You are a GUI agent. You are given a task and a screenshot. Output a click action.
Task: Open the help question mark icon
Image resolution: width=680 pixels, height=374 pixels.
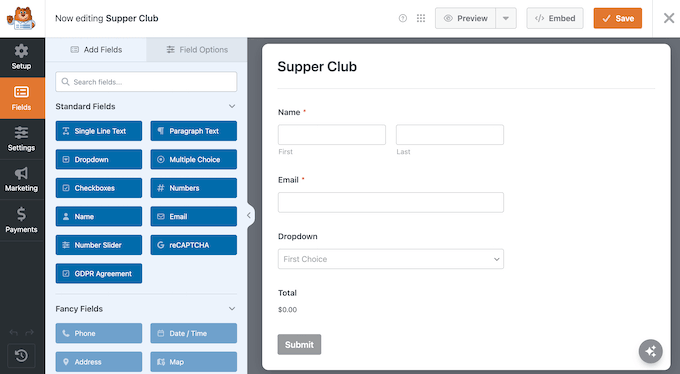click(x=403, y=18)
